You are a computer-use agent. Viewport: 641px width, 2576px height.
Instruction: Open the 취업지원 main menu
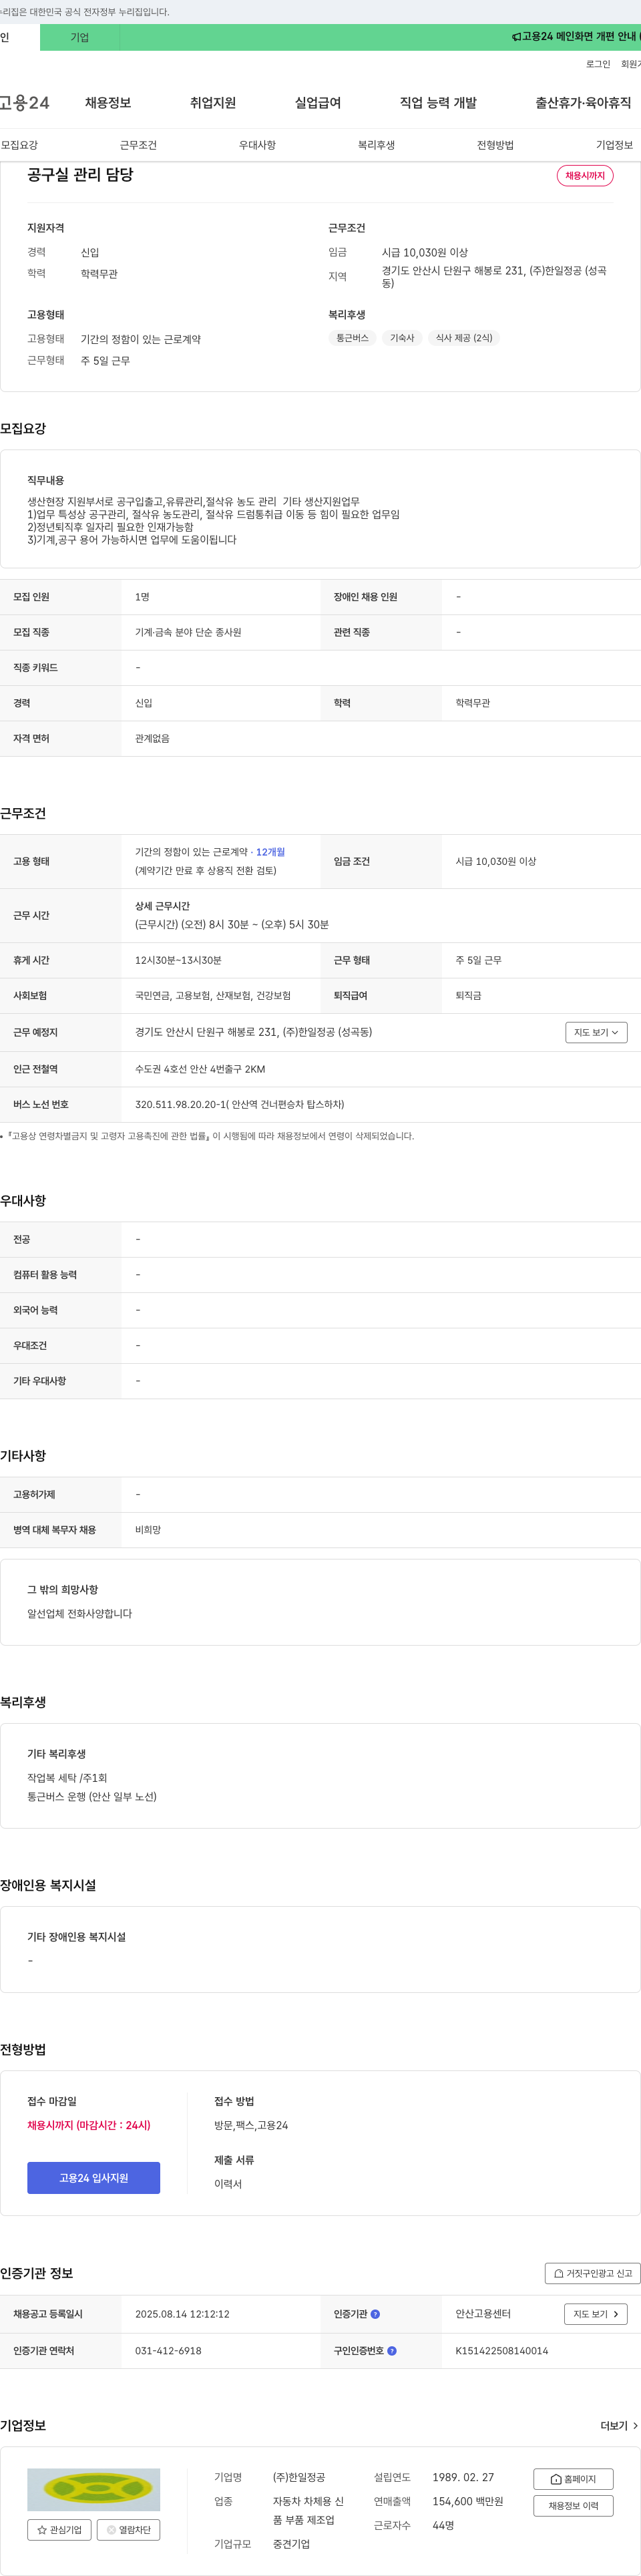coord(213,103)
